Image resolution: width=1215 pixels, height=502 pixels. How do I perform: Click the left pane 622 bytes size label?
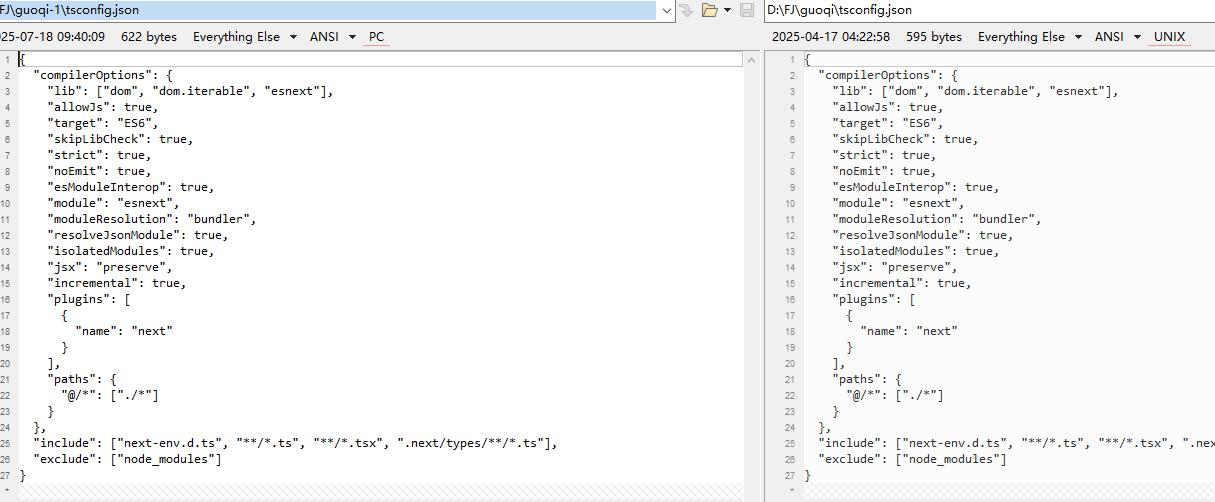tap(148, 37)
